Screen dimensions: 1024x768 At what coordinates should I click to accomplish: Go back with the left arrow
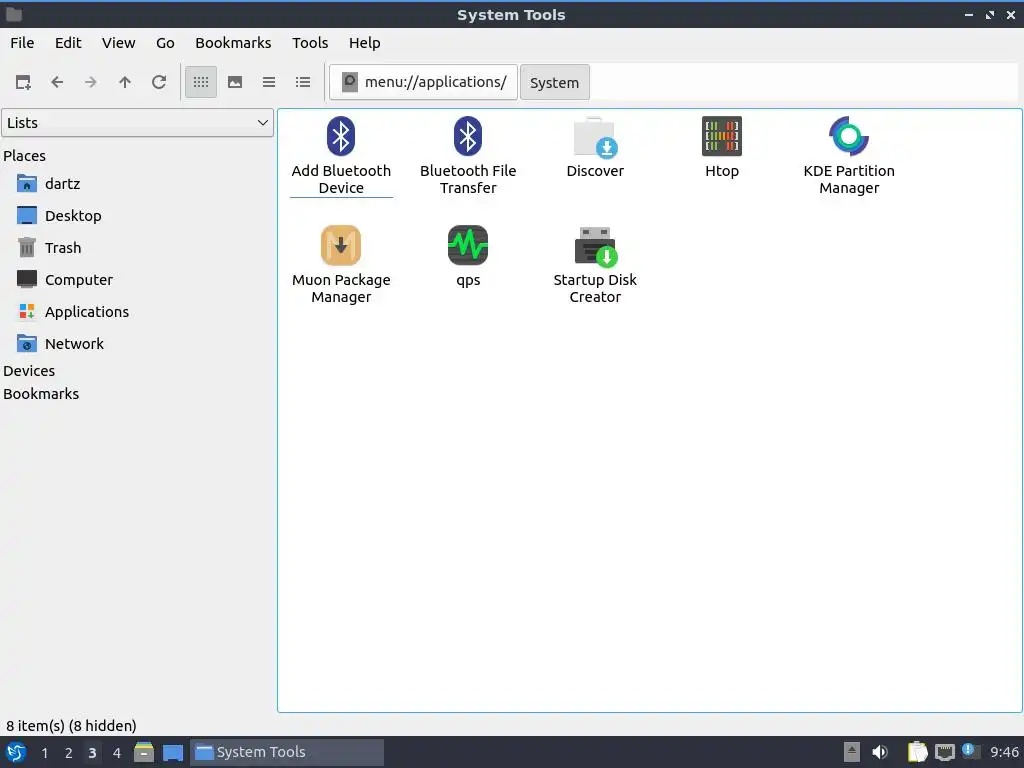[57, 82]
